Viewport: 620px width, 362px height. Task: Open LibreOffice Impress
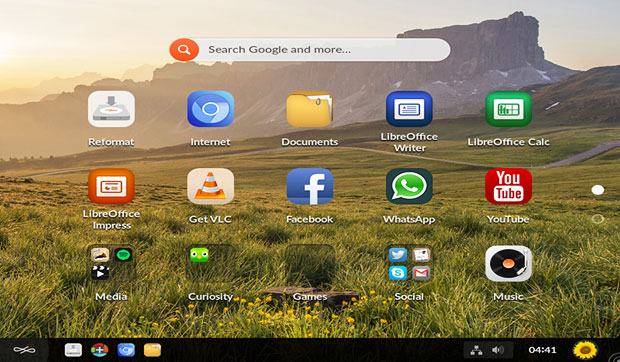coord(111,186)
